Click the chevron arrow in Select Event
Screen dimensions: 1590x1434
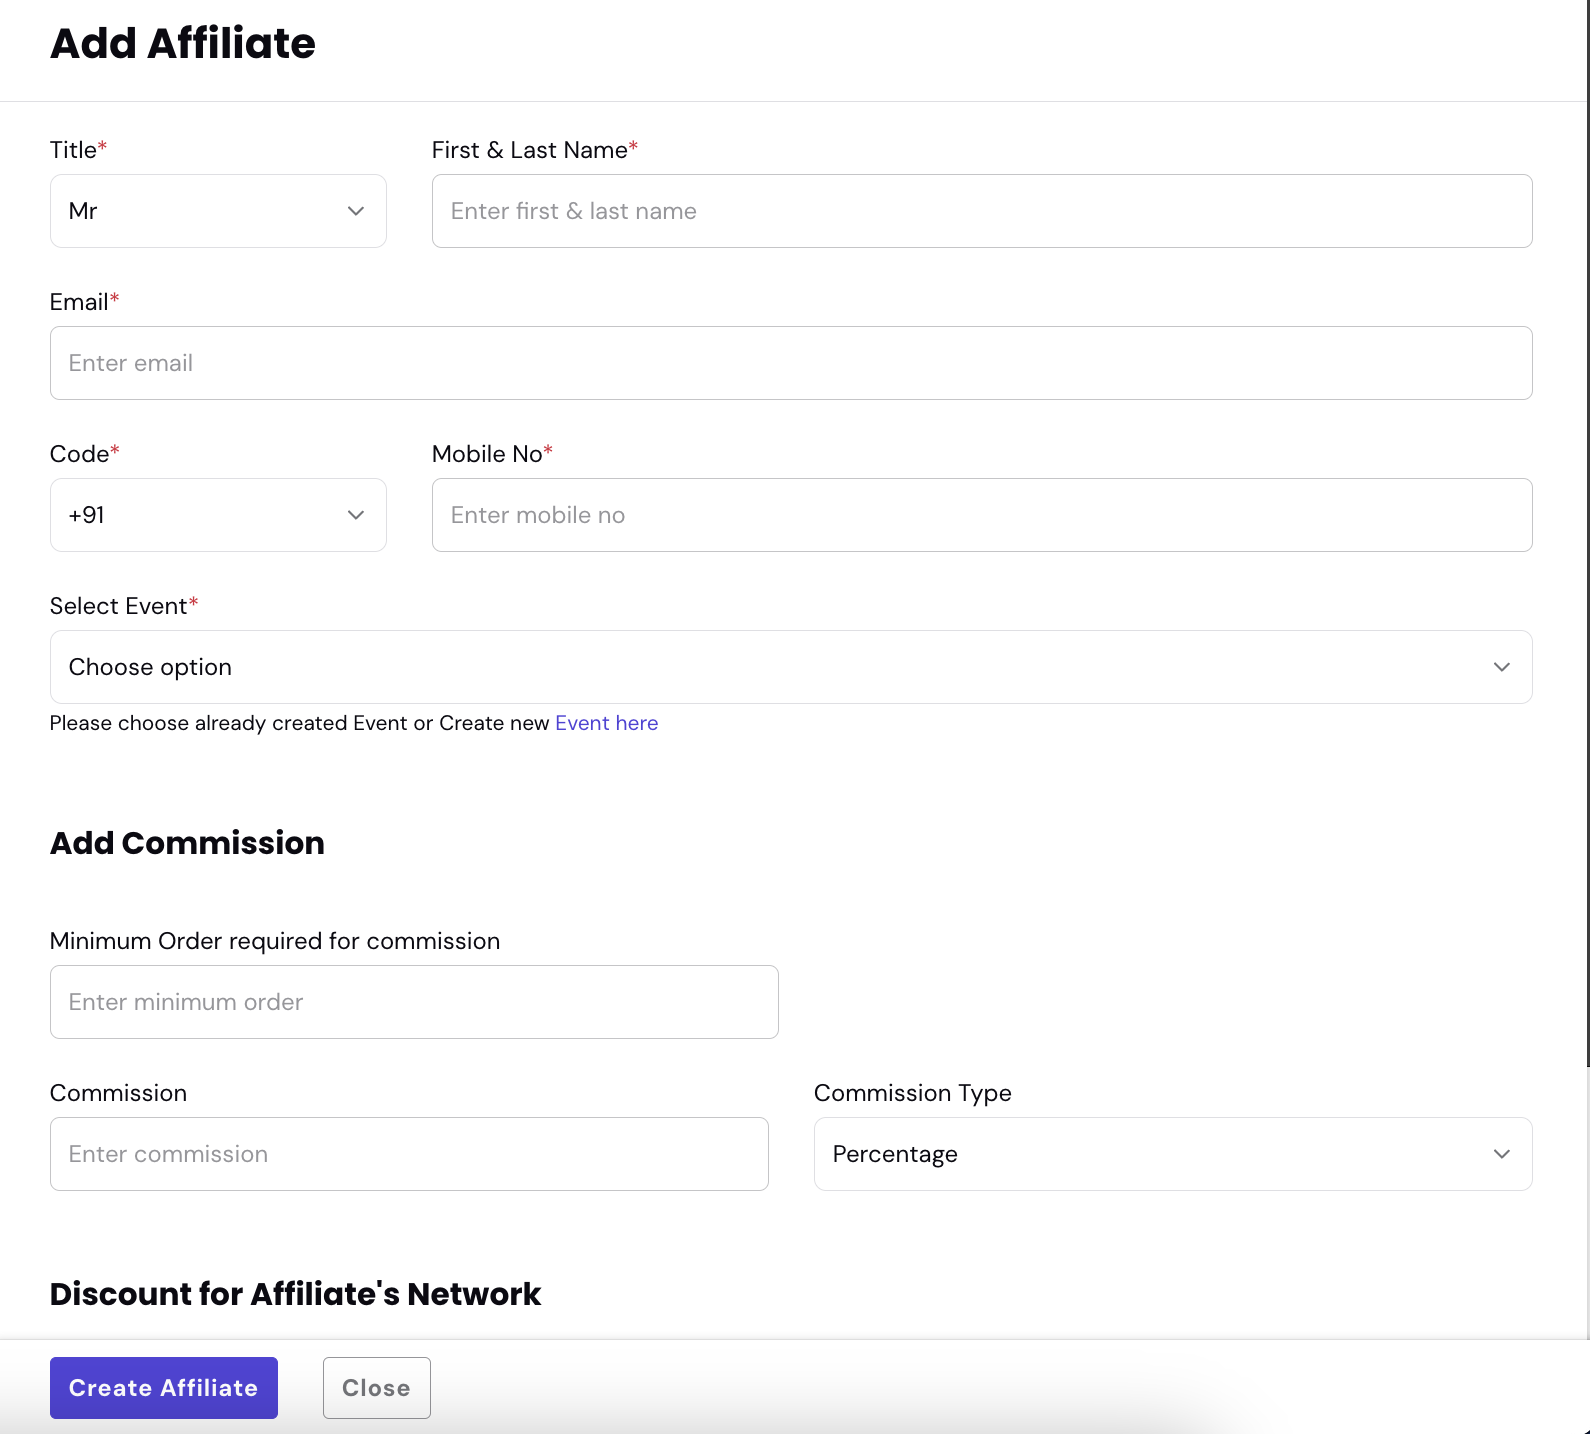tap(1501, 667)
